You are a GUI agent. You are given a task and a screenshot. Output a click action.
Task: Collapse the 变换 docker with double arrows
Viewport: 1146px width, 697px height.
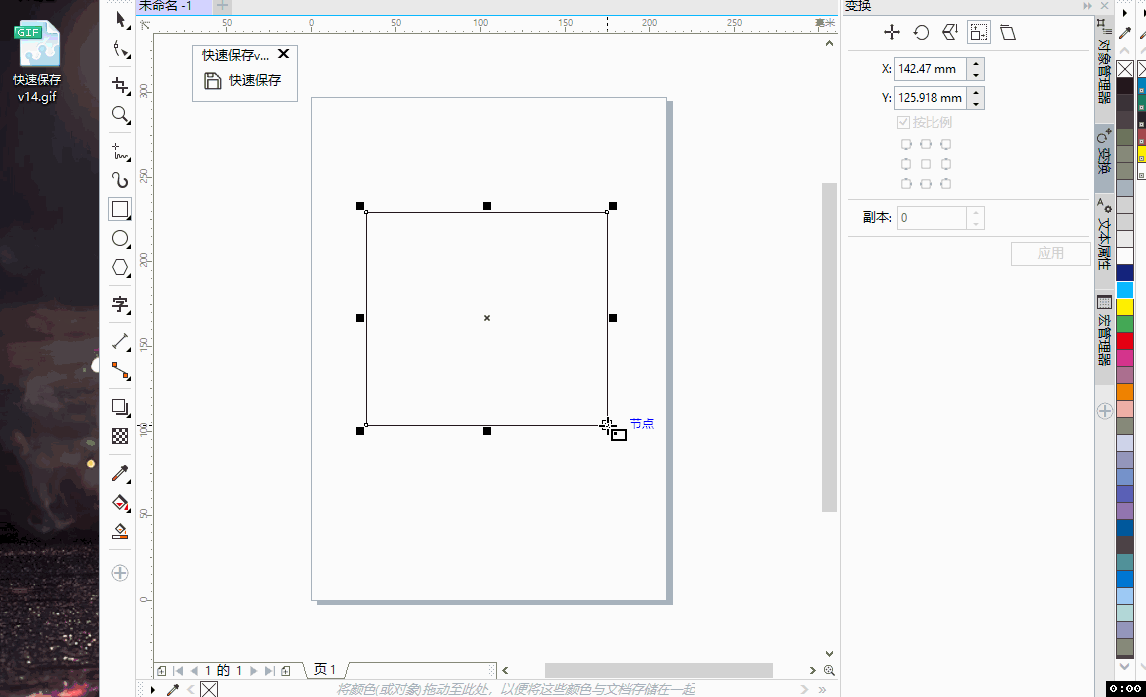coord(1088,6)
